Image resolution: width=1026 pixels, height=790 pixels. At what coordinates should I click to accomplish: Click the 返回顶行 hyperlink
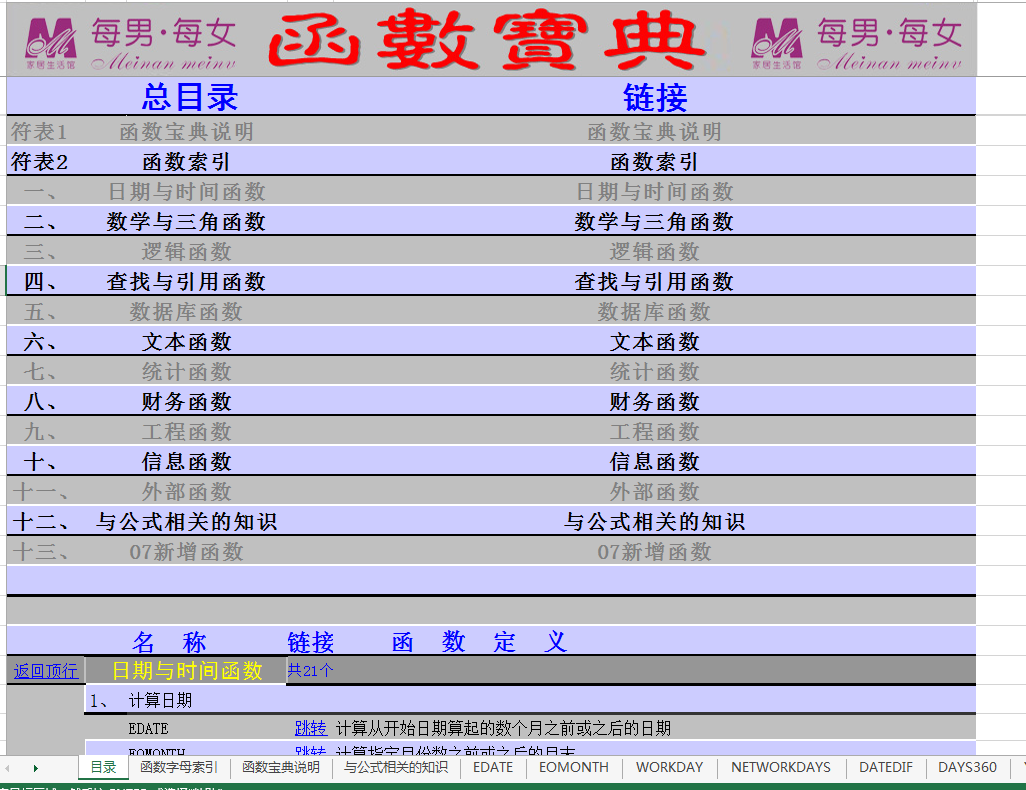(x=45, y=671)
